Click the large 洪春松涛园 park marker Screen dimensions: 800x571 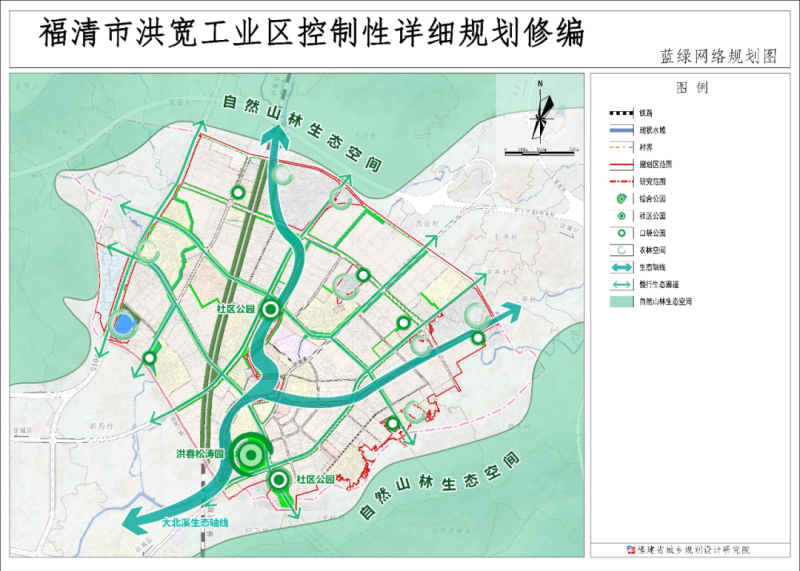coord(248,455)
